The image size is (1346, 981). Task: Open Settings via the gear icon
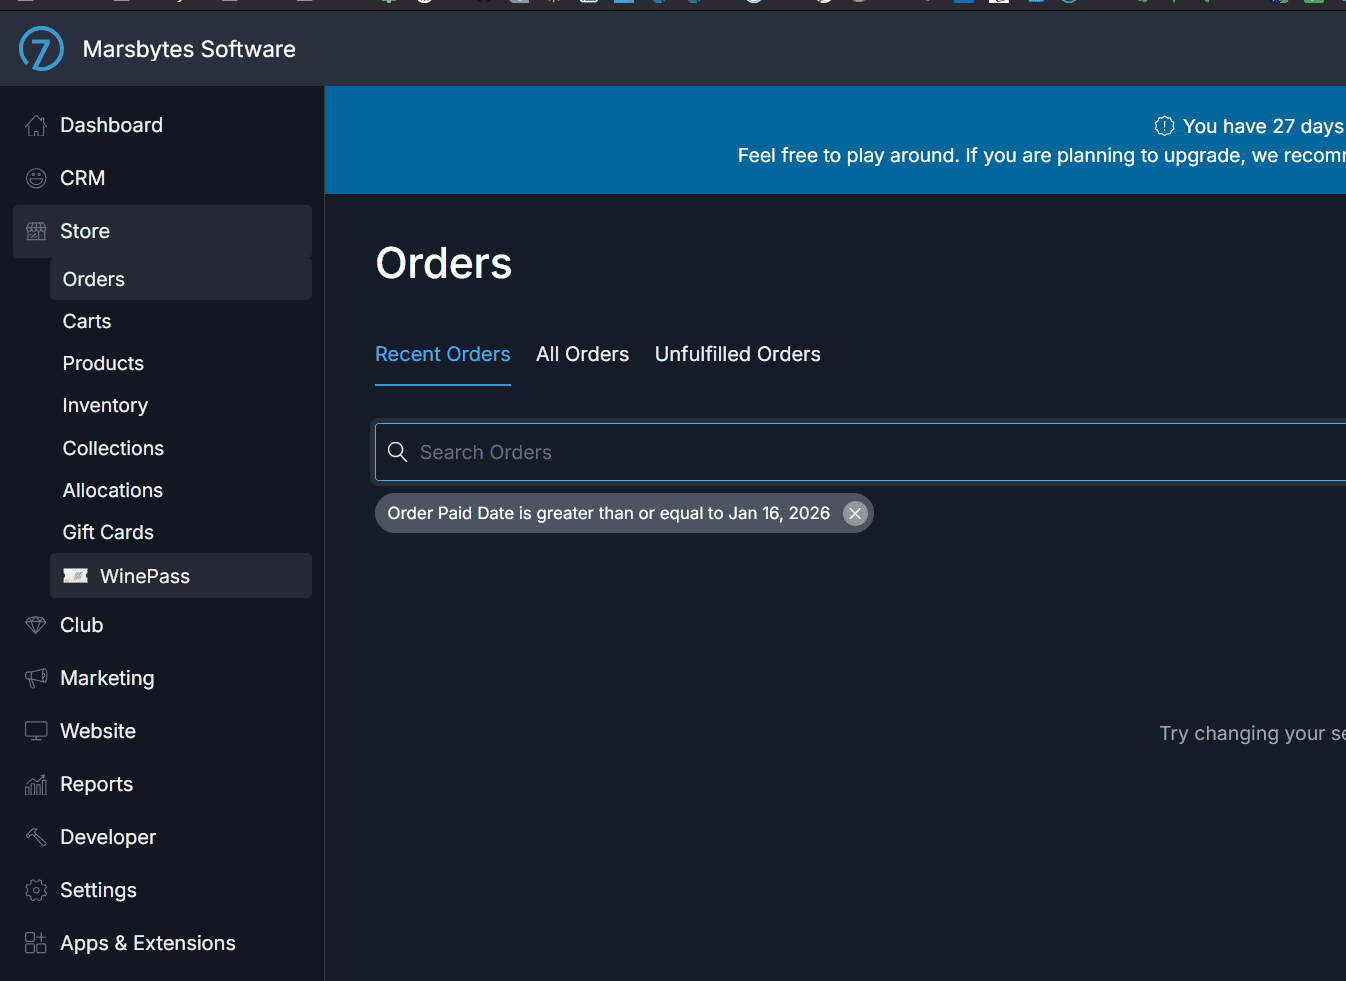[36, 890]
